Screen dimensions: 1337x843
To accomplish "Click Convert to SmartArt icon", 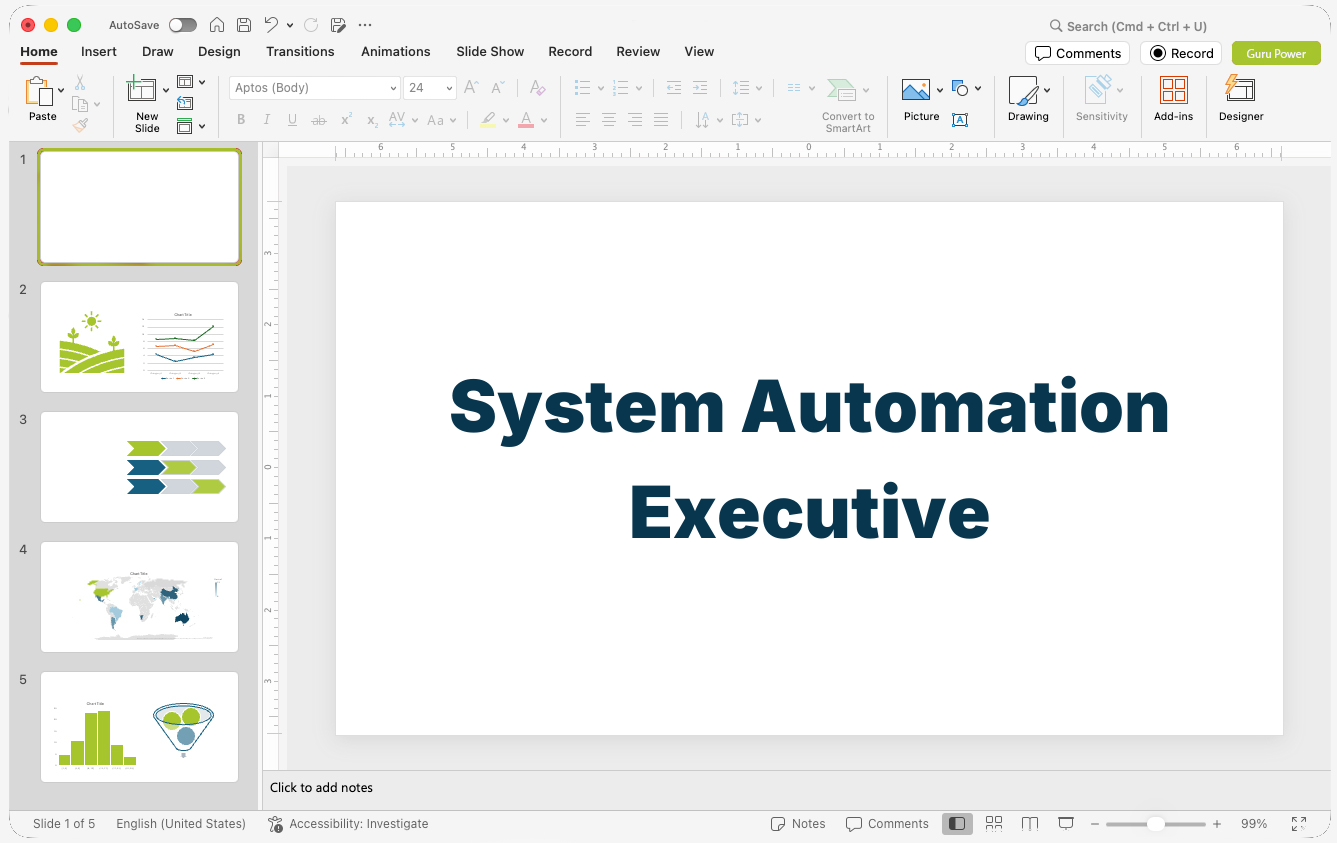I will tap(842, 90).
